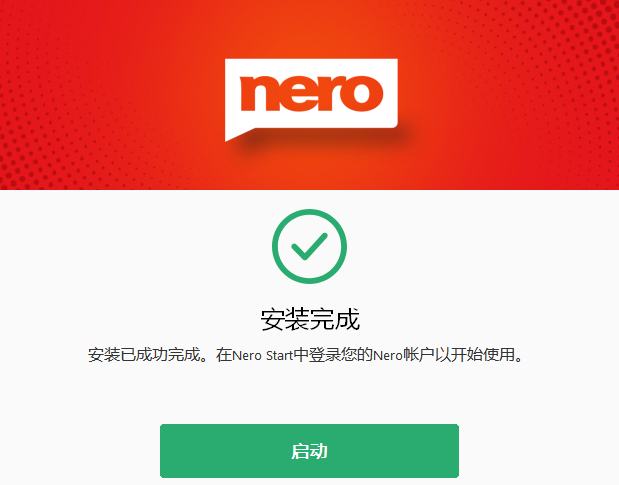Click the red dotted banner left of logo
The width and height of the screenshot is (619, 485).
click(111, 95)
